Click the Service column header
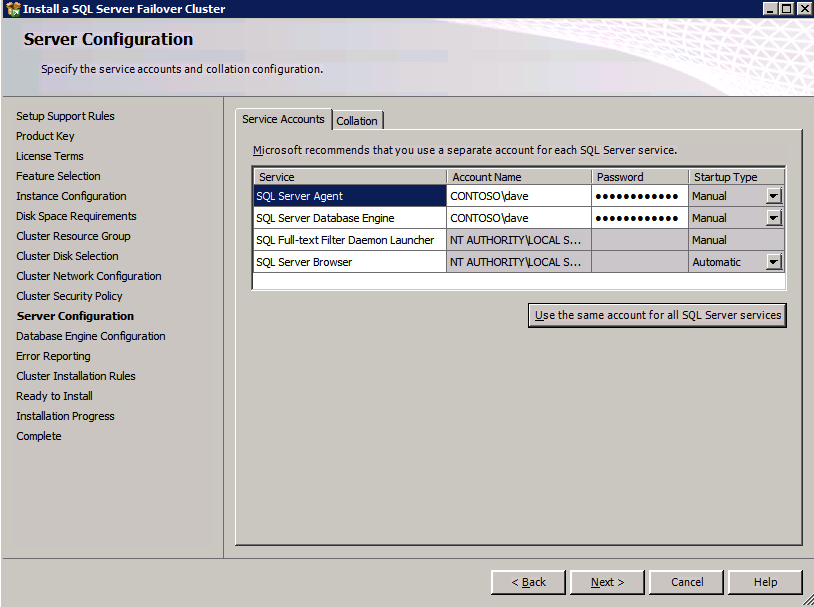 349,177
